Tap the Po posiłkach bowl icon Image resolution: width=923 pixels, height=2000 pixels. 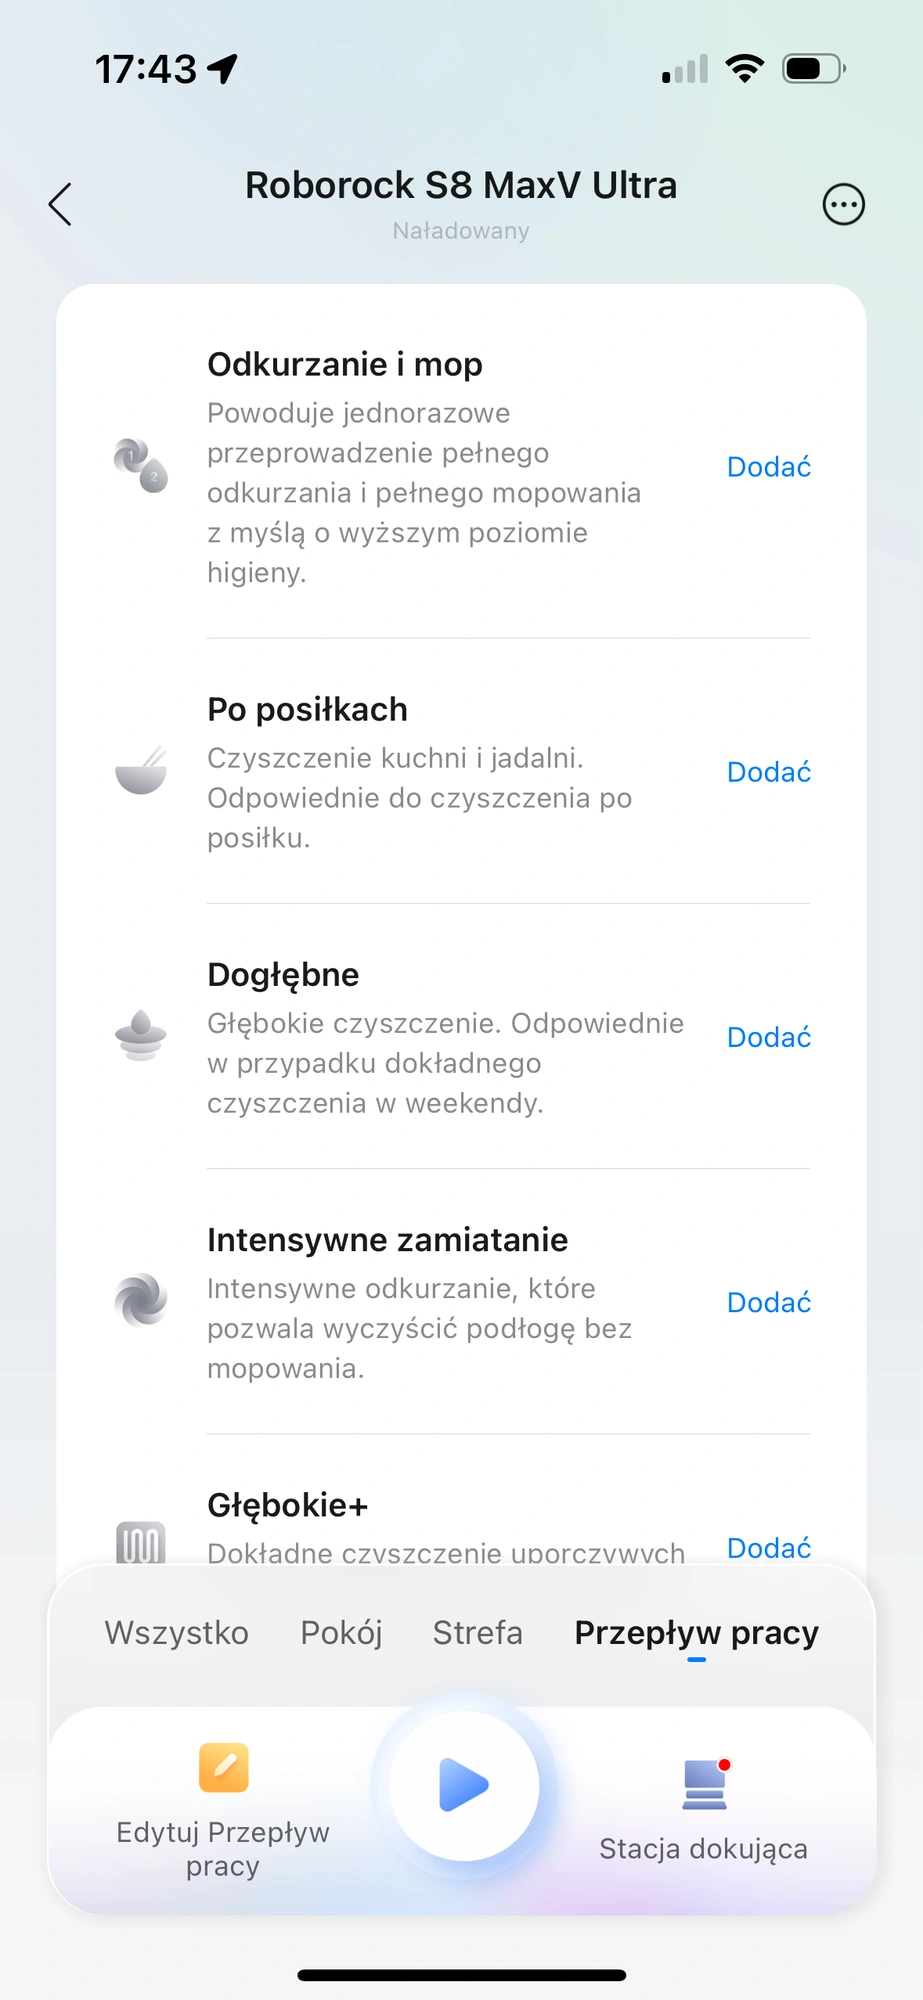141,771
